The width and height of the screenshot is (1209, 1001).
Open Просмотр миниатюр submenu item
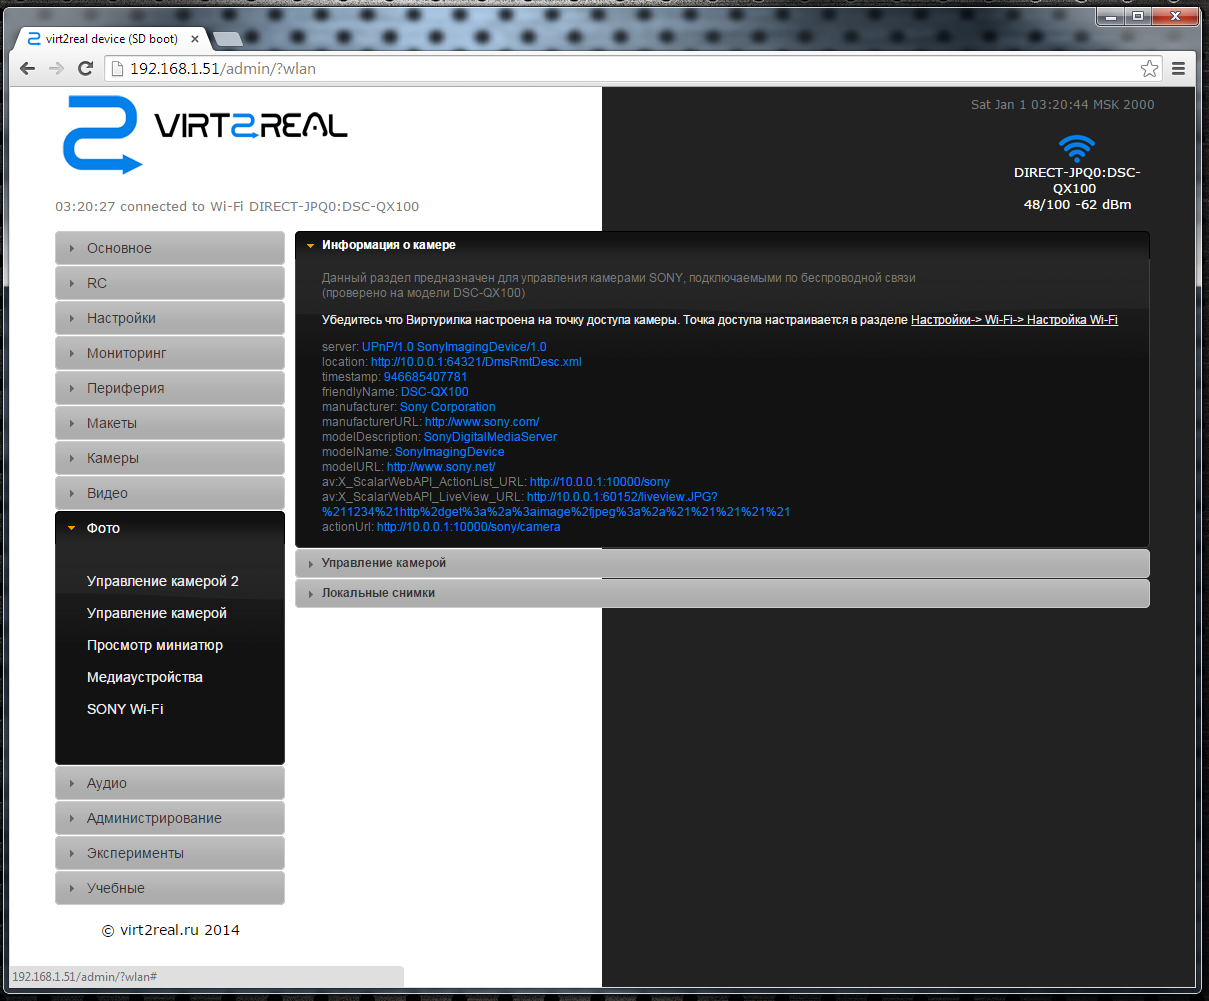tap(155, 645)
